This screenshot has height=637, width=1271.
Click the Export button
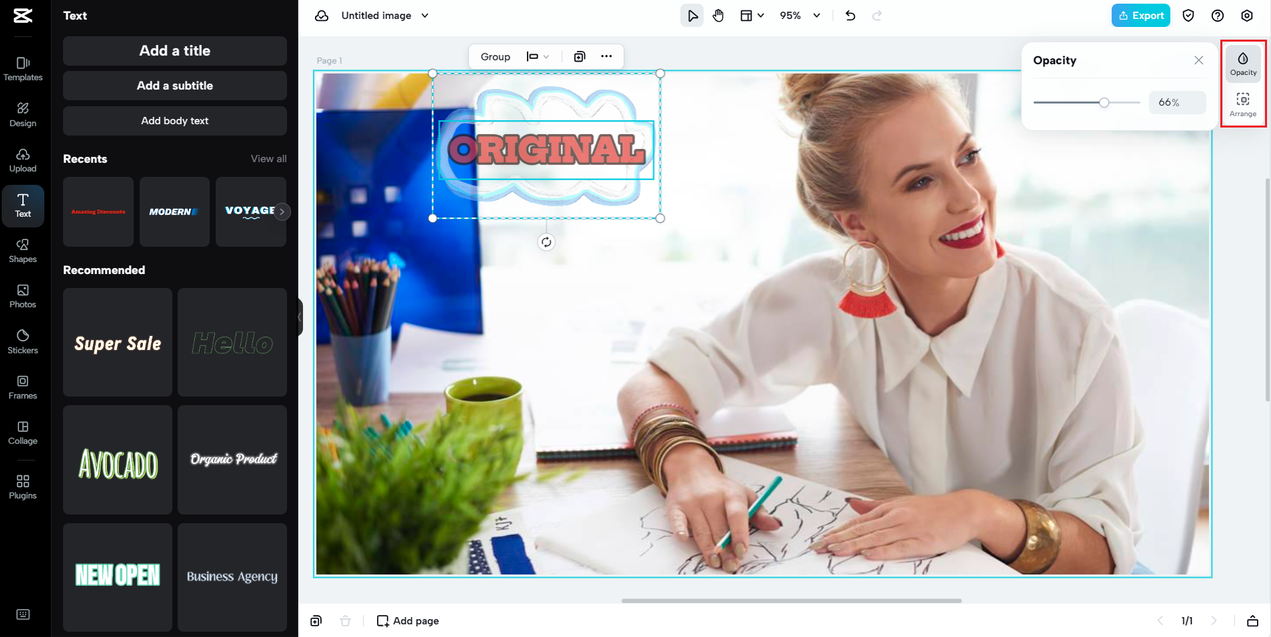click(1140, 16)
